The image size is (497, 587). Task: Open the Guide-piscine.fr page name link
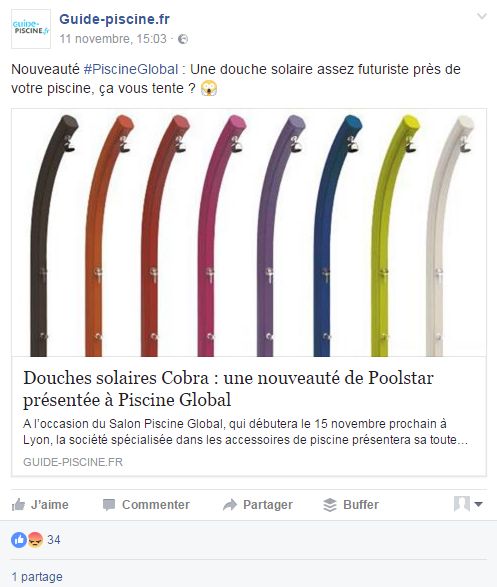coord(115,19)
